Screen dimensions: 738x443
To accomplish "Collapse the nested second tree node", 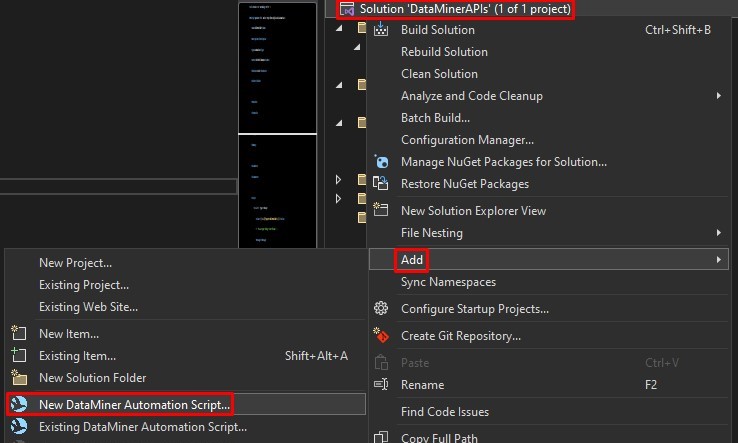I will (357, 47).
